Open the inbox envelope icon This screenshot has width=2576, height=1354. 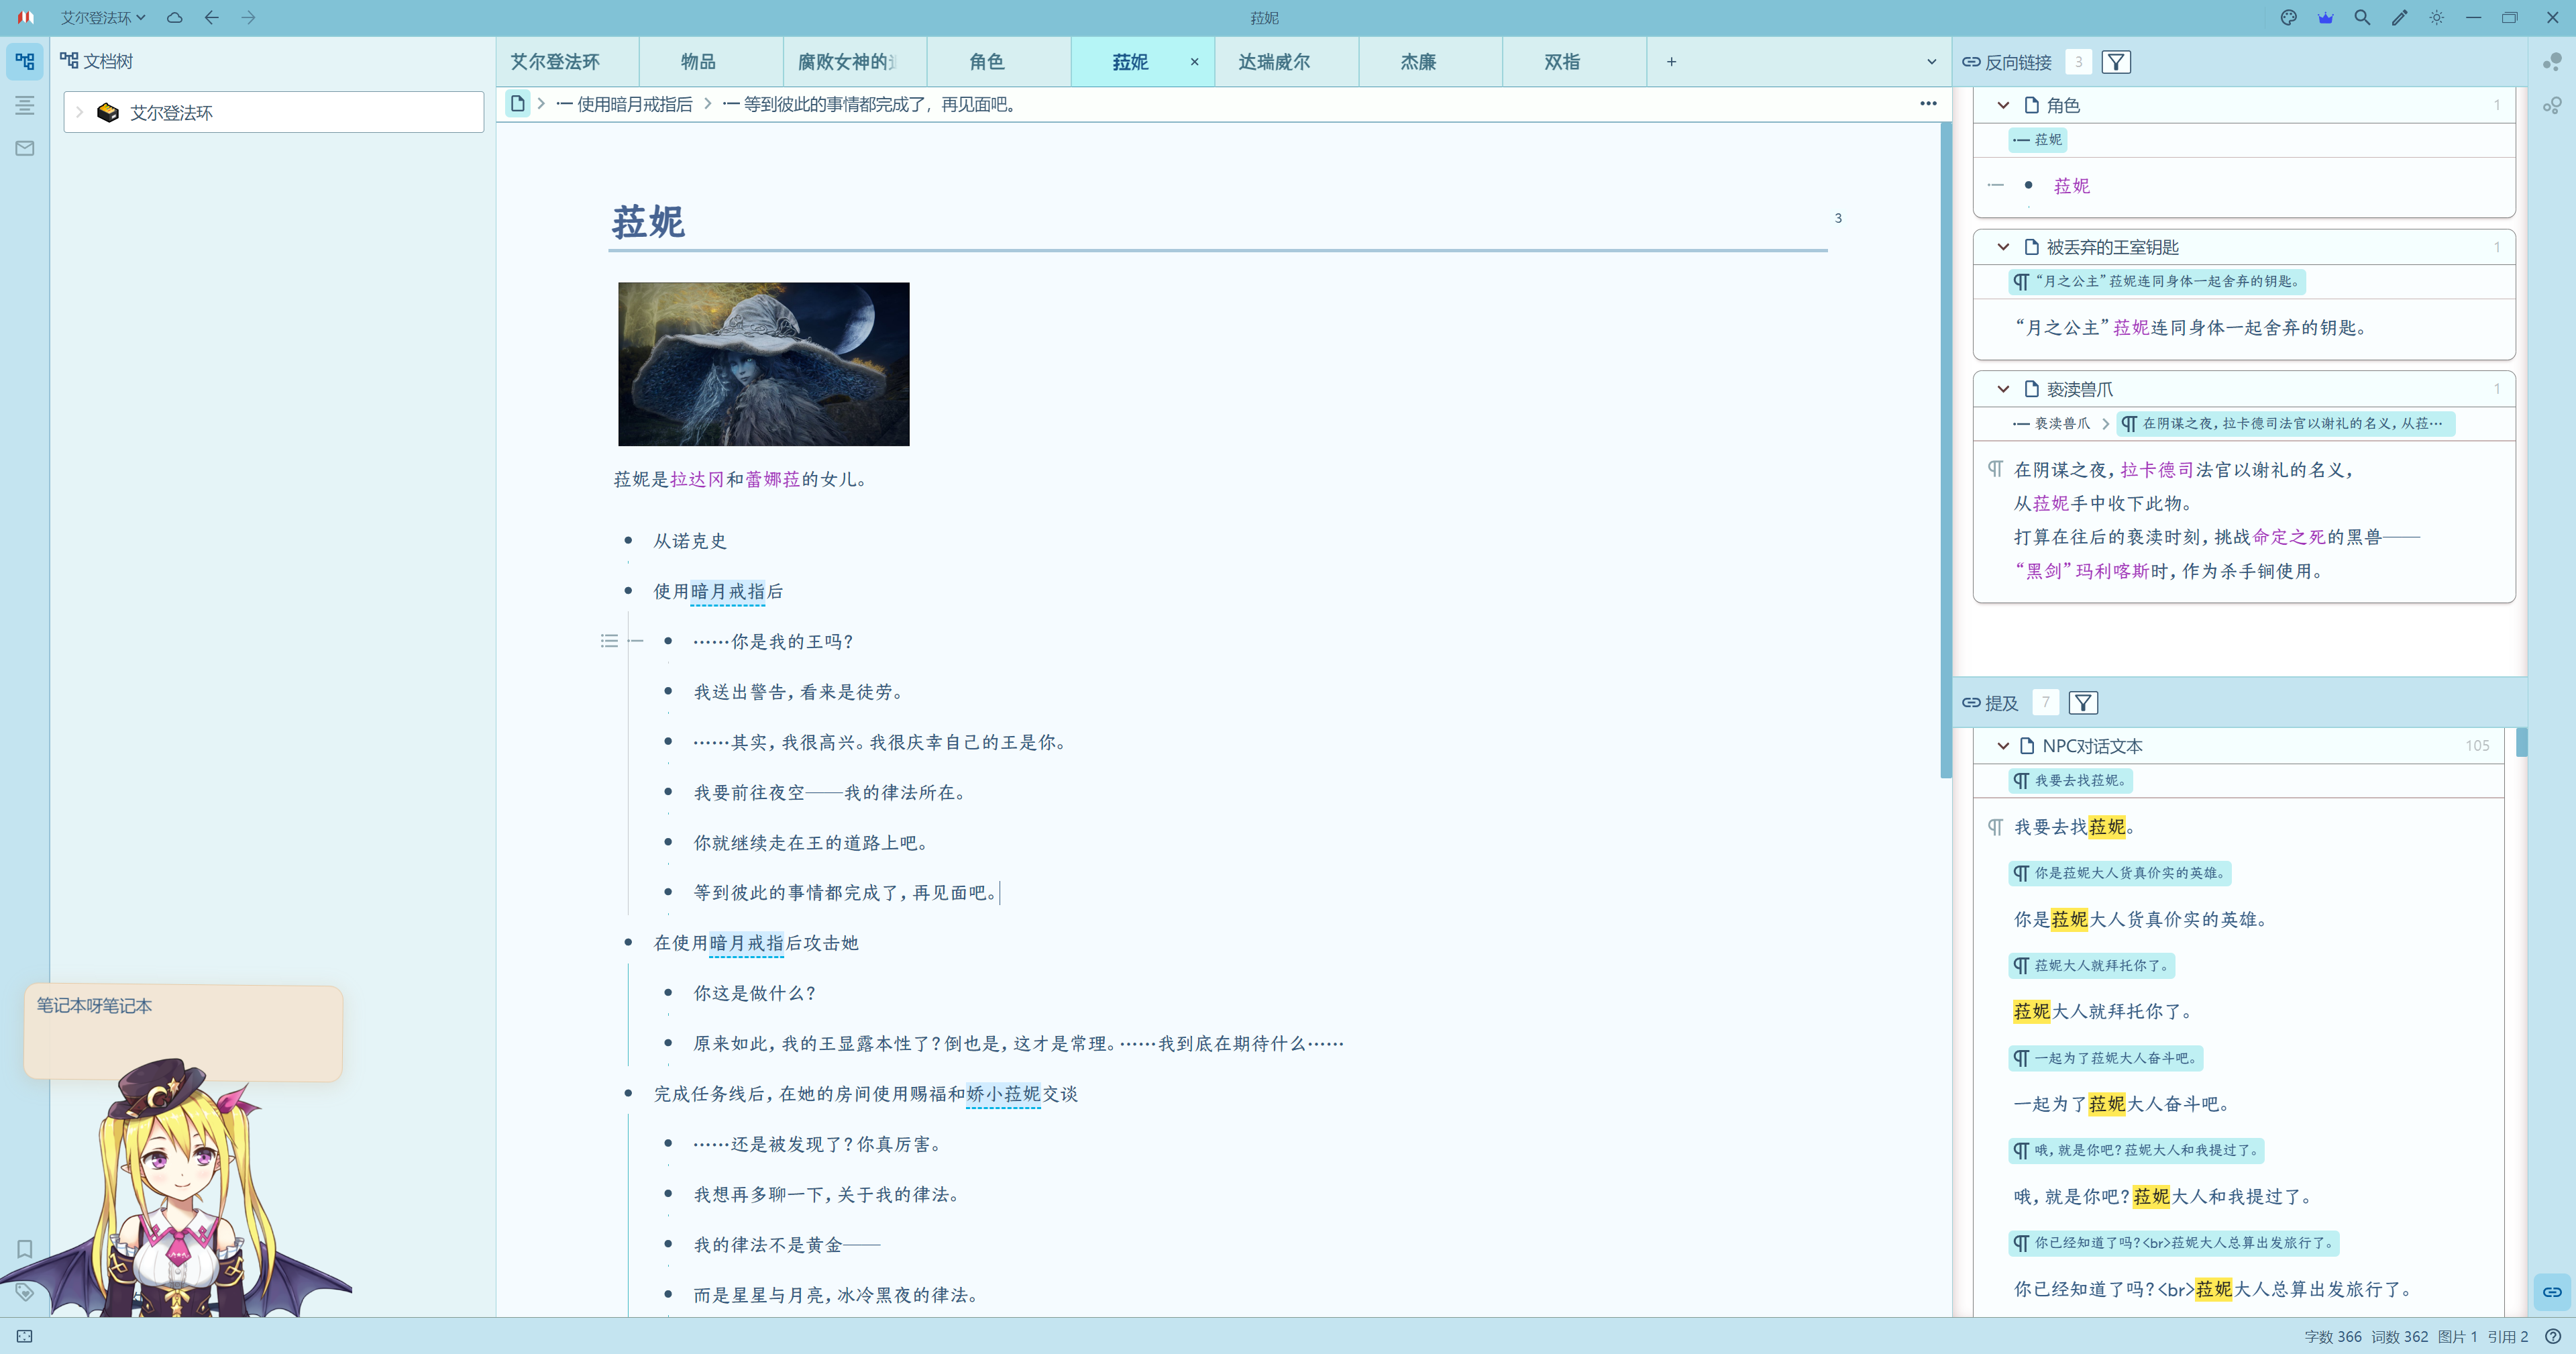(24, 148)
